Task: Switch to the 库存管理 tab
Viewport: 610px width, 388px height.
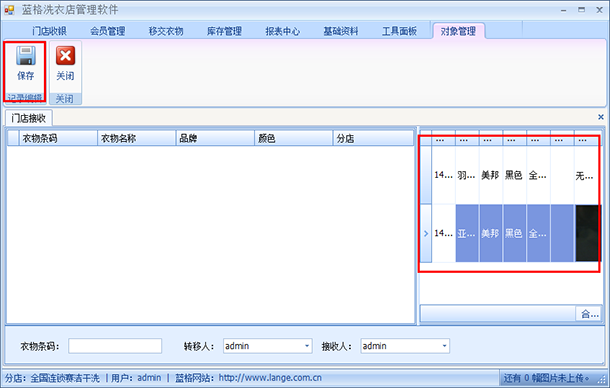Action: click(x=224, y=31)
